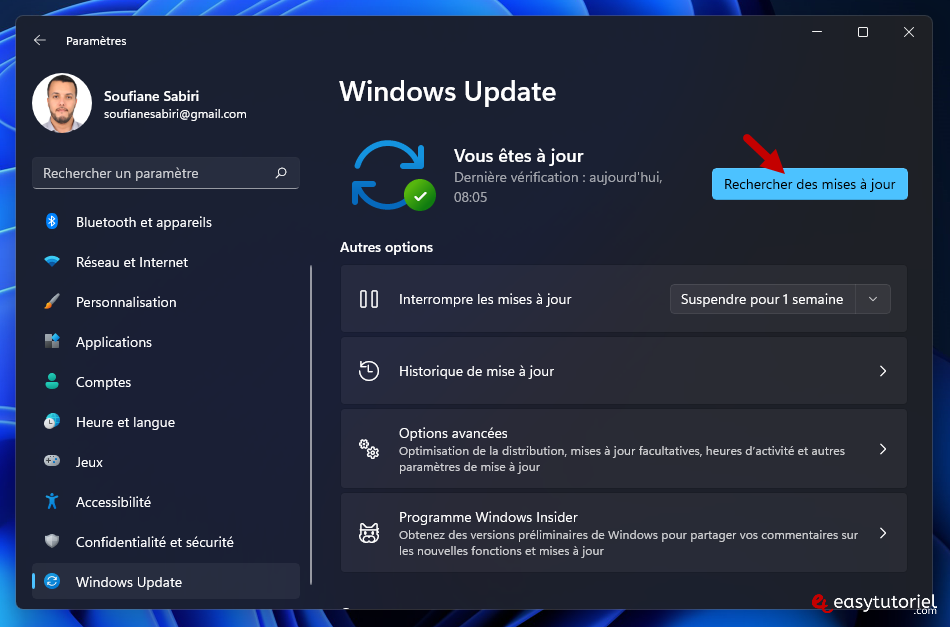Click the large update status sync icon
Viewport: 950px width, 627px height.
pos(393,176)
